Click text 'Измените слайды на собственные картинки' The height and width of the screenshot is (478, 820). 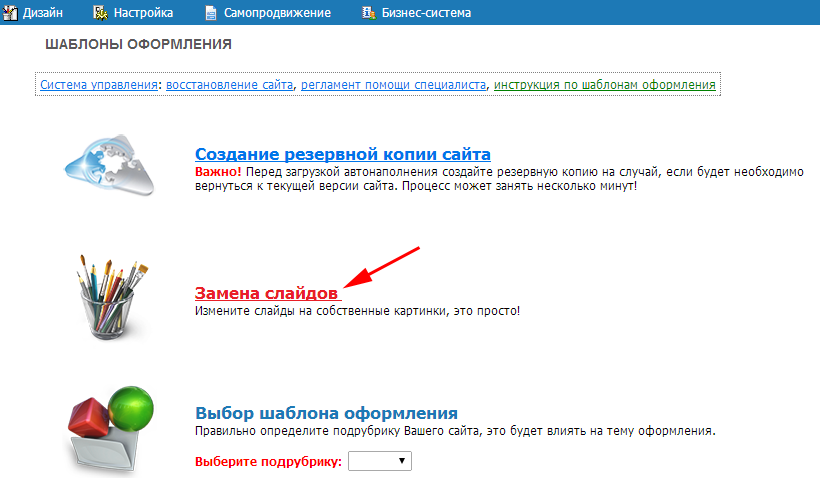coord(321,311)
